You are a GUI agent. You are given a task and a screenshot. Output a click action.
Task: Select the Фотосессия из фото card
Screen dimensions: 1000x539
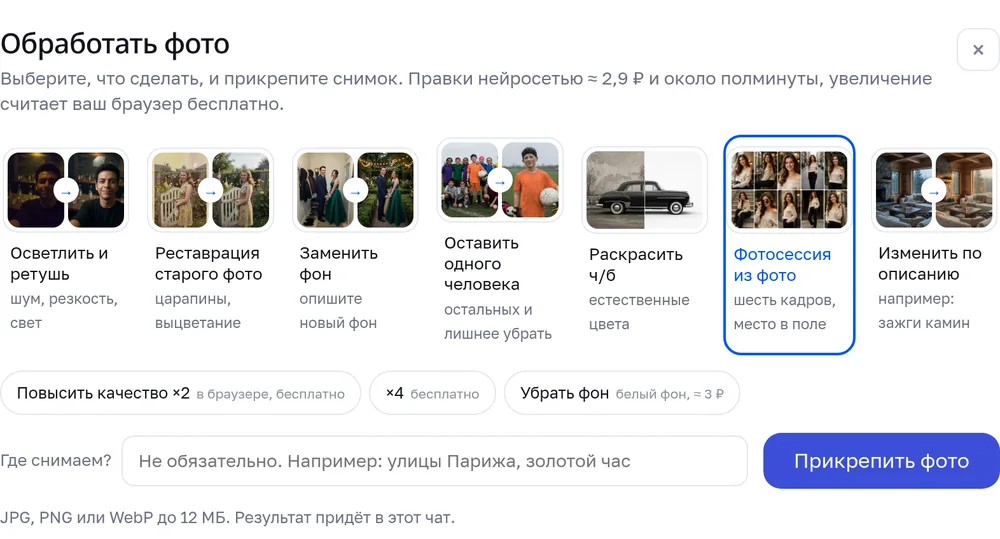(789, 245)
